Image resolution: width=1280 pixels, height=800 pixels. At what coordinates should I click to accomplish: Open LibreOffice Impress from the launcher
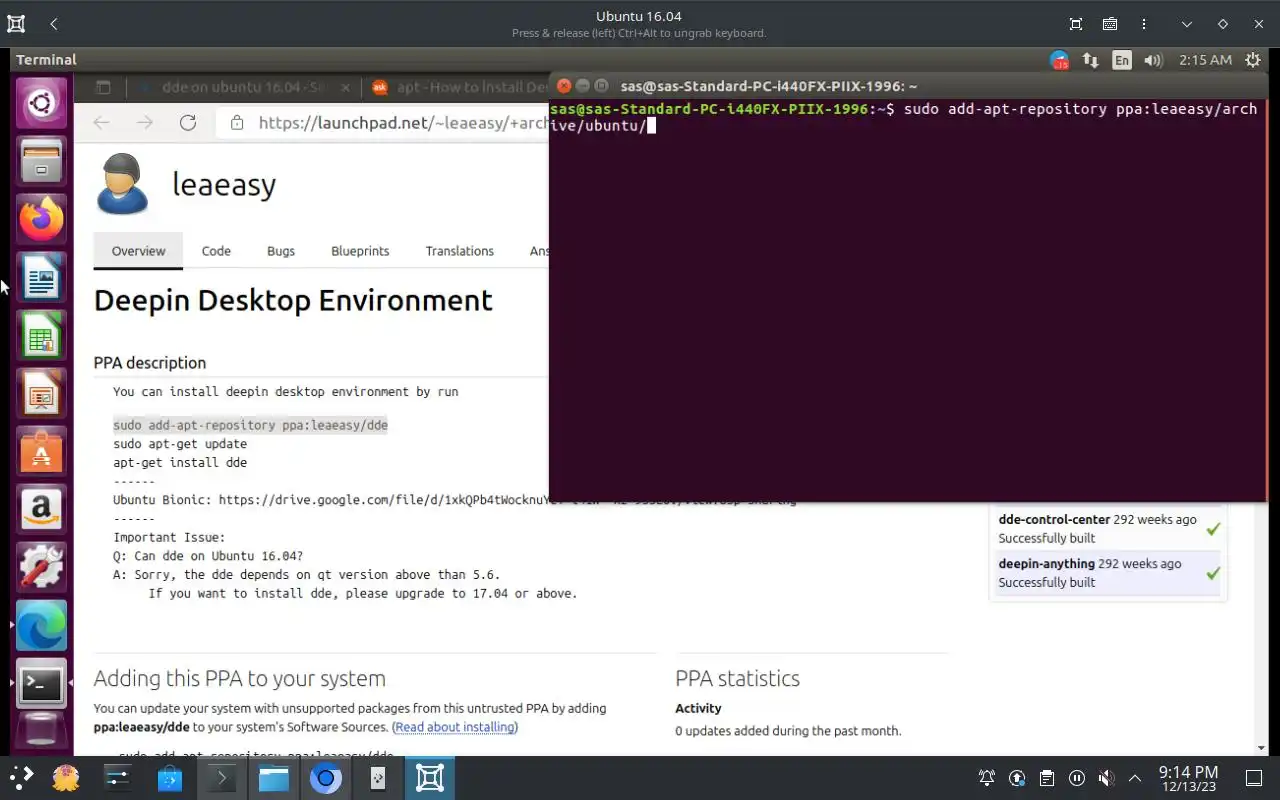(41, 393)
